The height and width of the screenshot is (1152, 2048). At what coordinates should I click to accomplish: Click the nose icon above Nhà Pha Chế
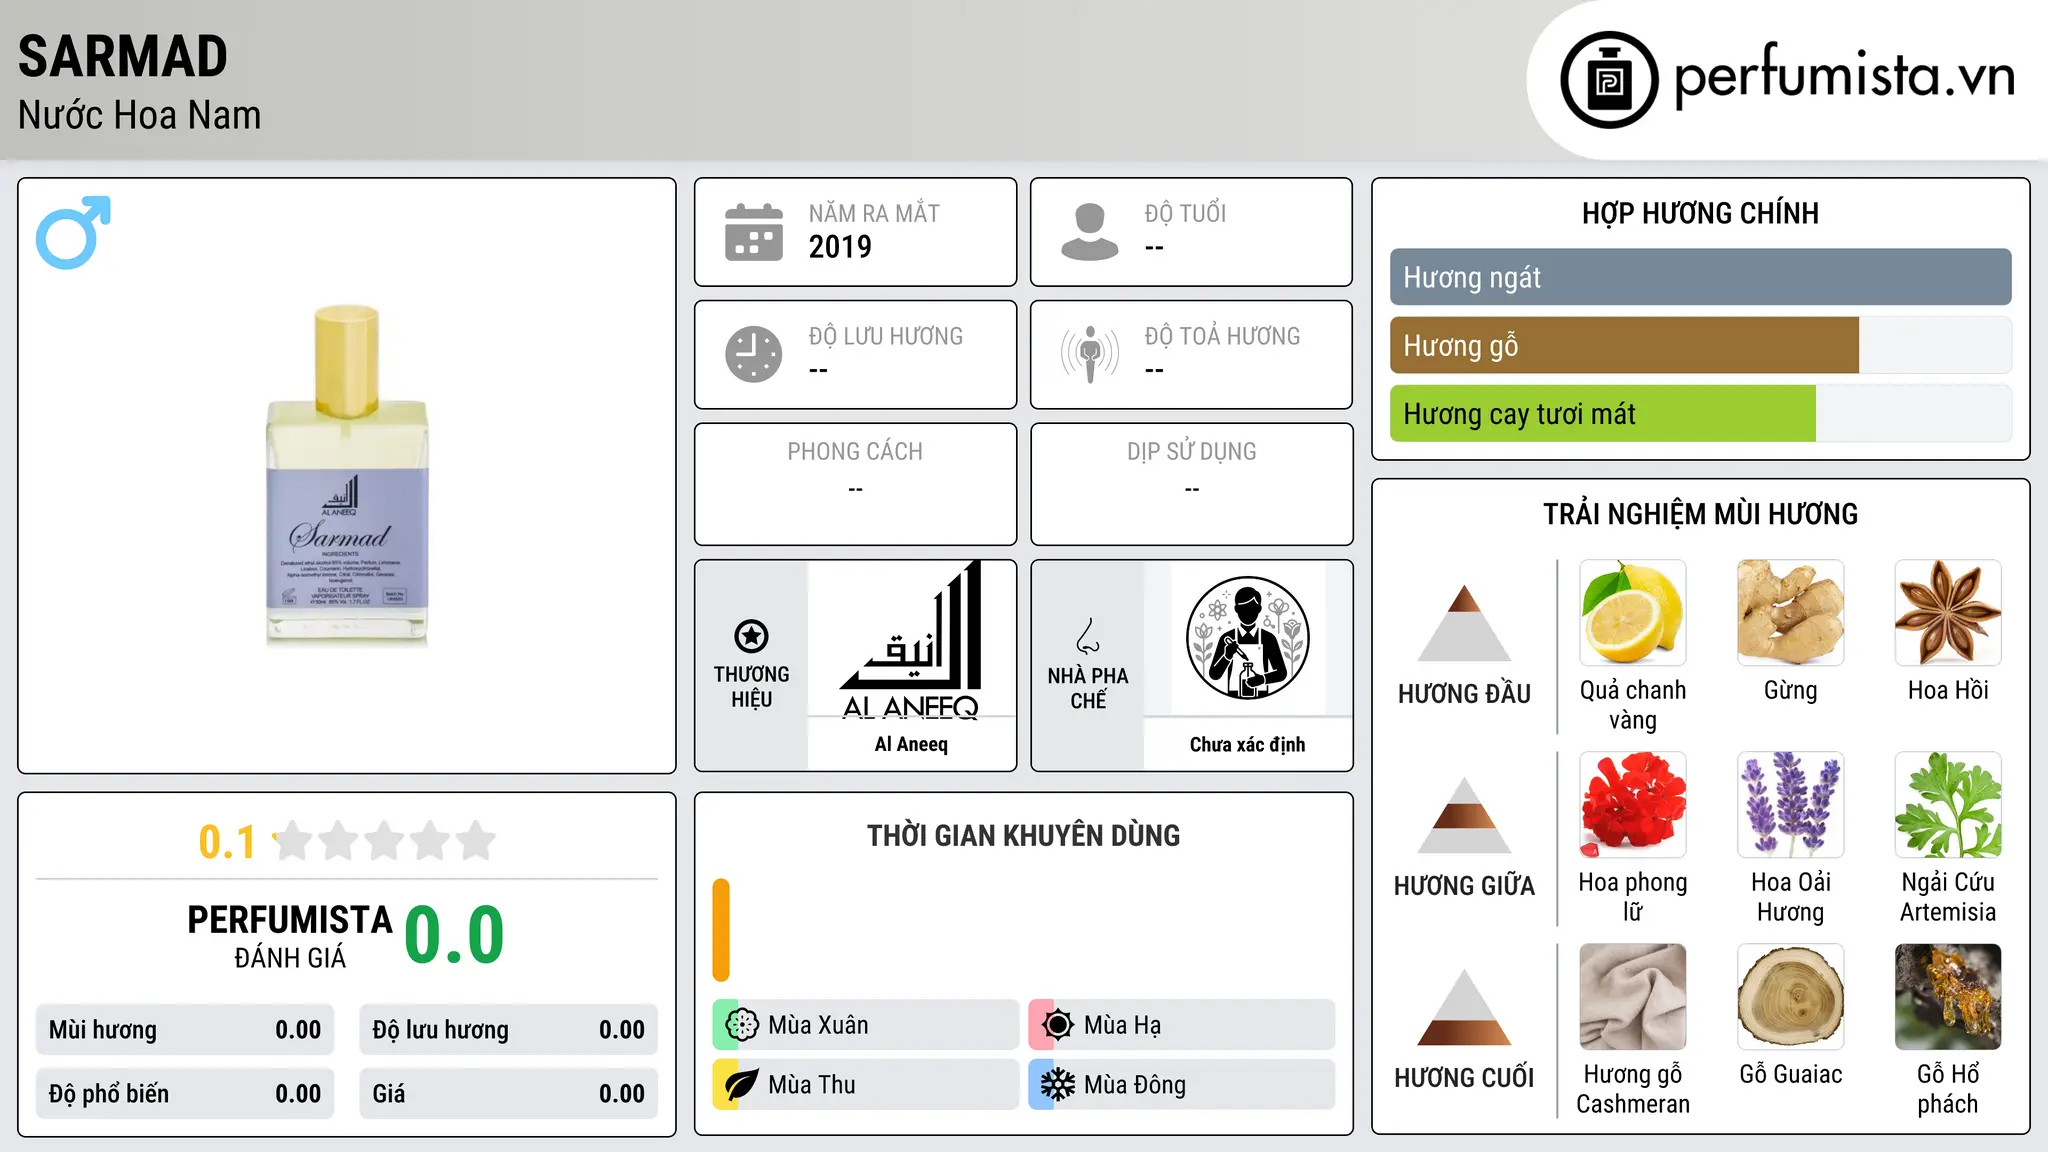(x=1088, y=636)
